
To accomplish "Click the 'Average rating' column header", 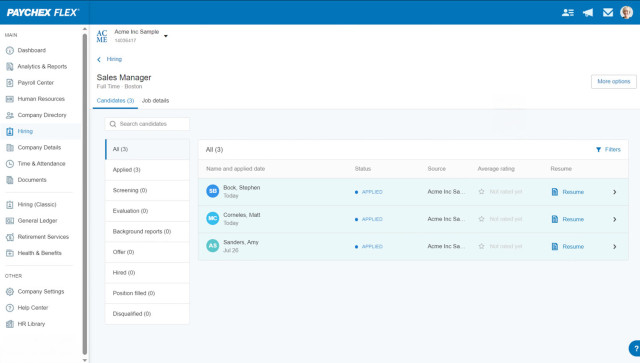I will [x=496, y=169].
